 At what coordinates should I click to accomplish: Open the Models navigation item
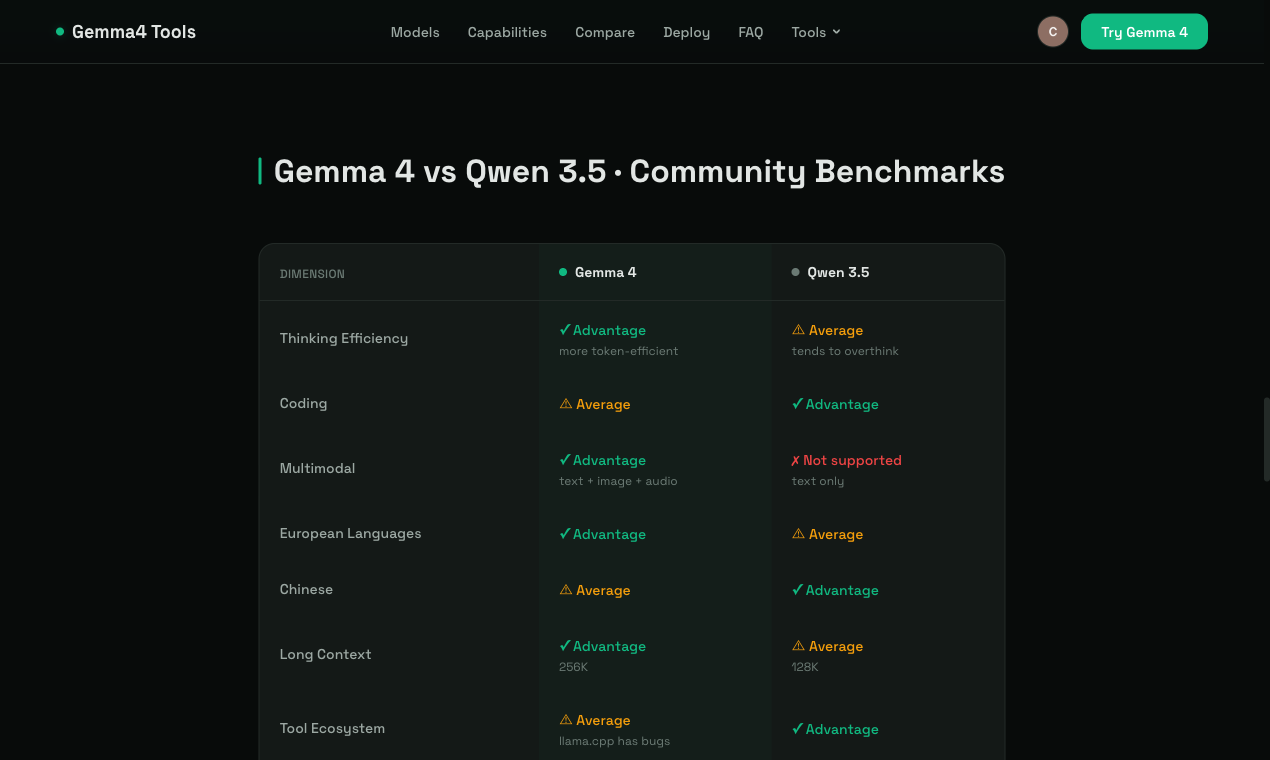pyautogui.click(x=415, y=32)
